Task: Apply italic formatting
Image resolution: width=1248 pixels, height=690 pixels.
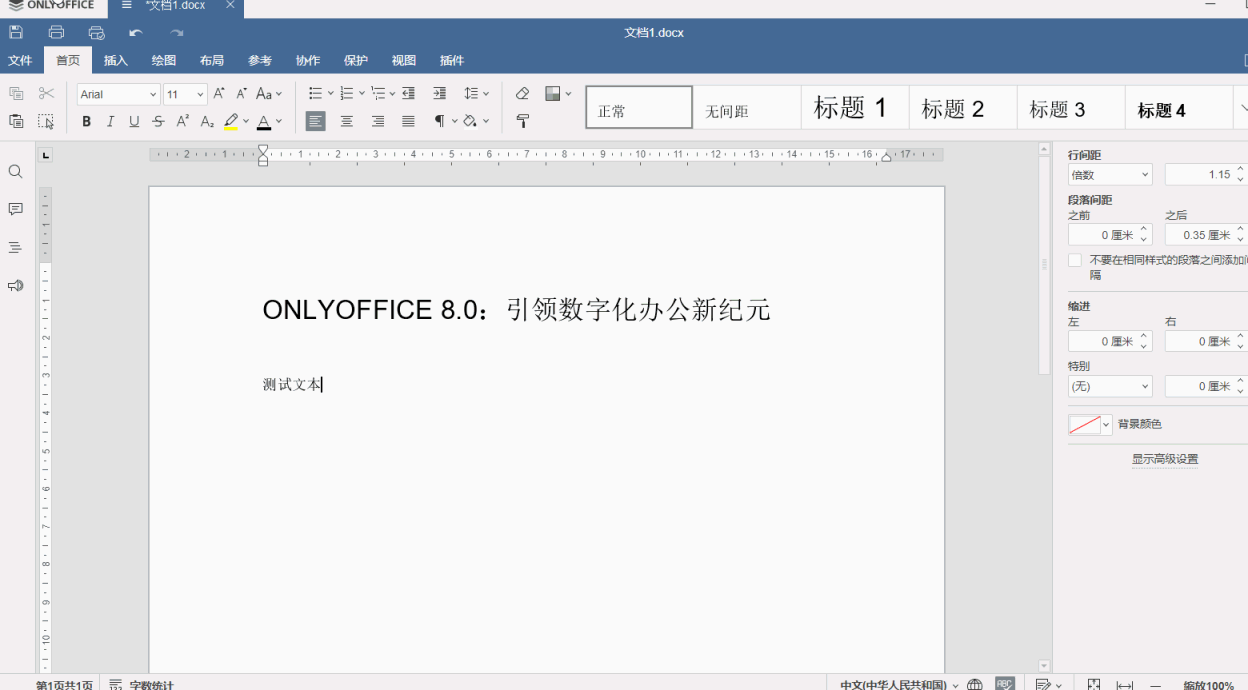Action: (110, 121)
